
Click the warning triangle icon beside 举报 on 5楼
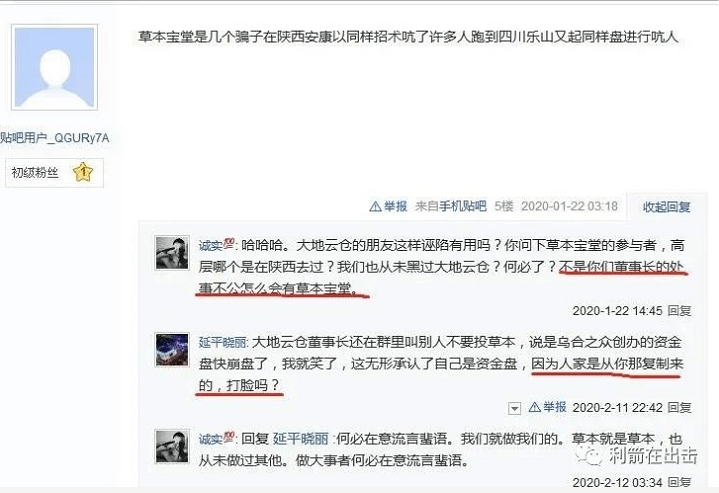coord(376,207)
